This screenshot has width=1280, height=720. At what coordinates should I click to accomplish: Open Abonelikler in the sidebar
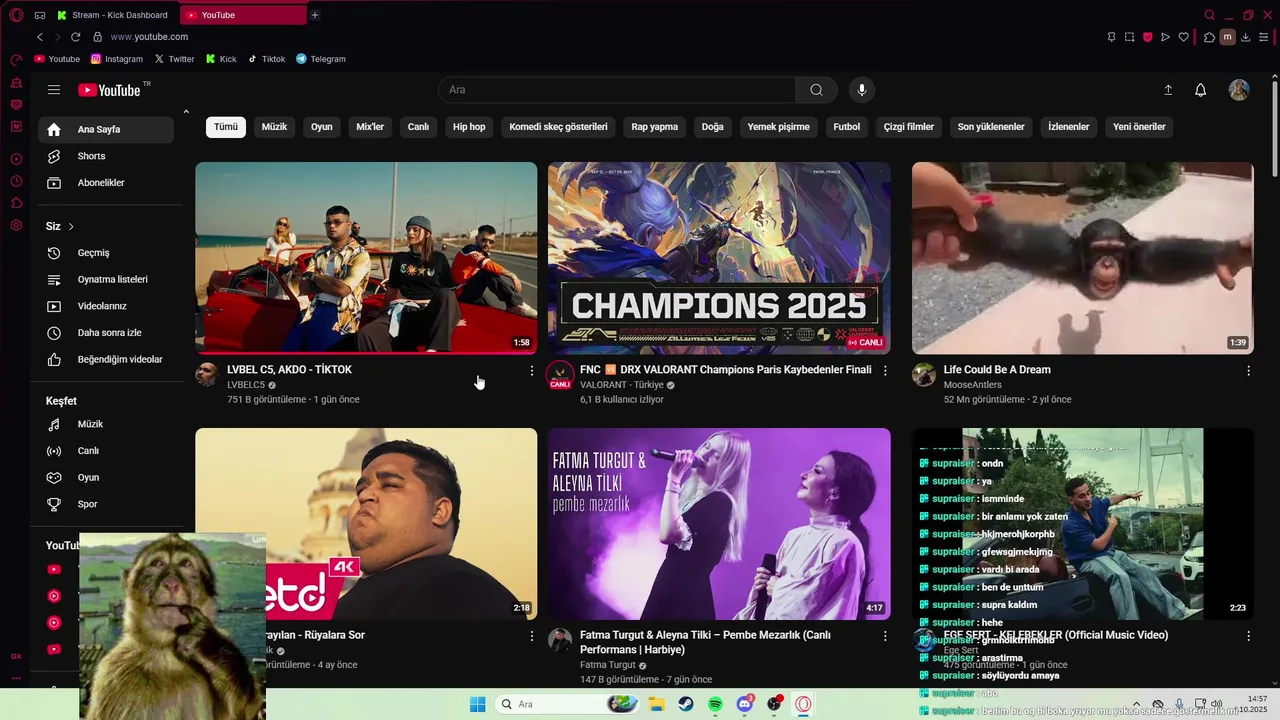click(x=106, y=183)
